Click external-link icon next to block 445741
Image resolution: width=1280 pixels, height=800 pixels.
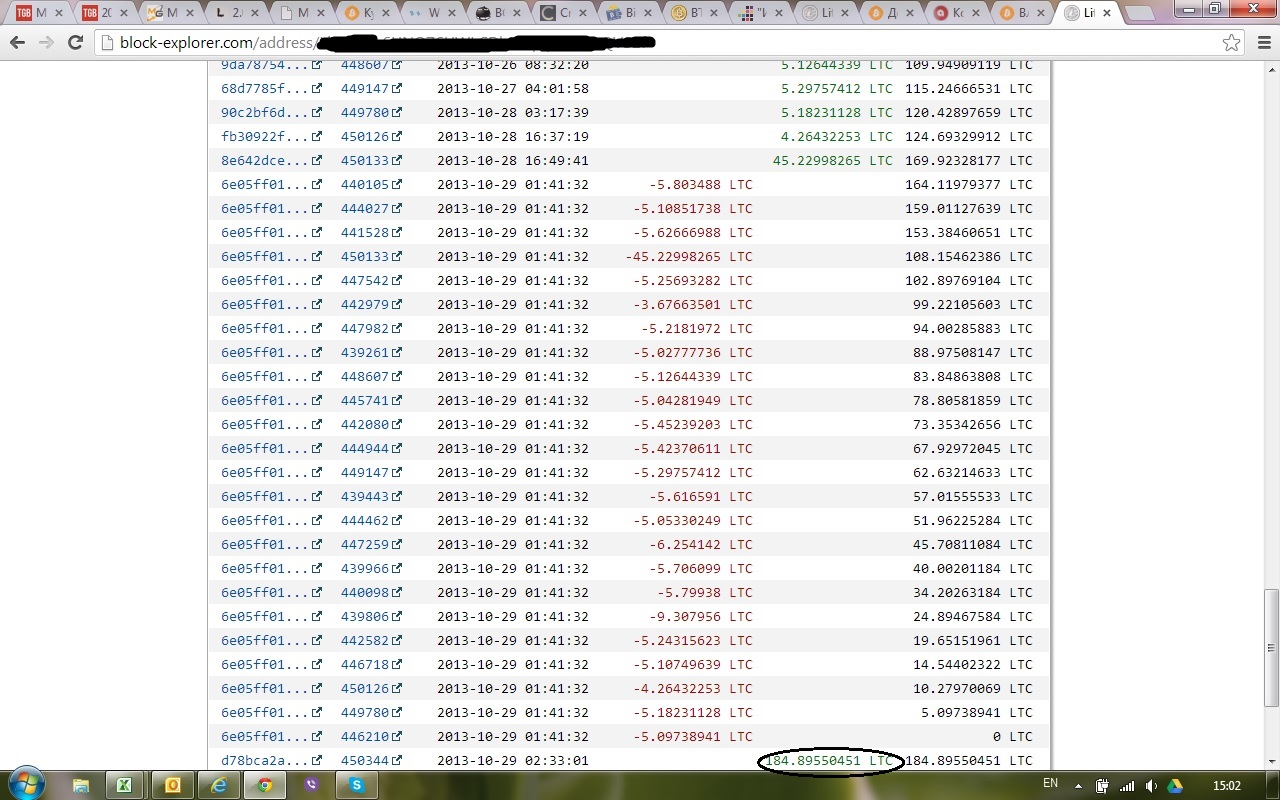[397, 400]
